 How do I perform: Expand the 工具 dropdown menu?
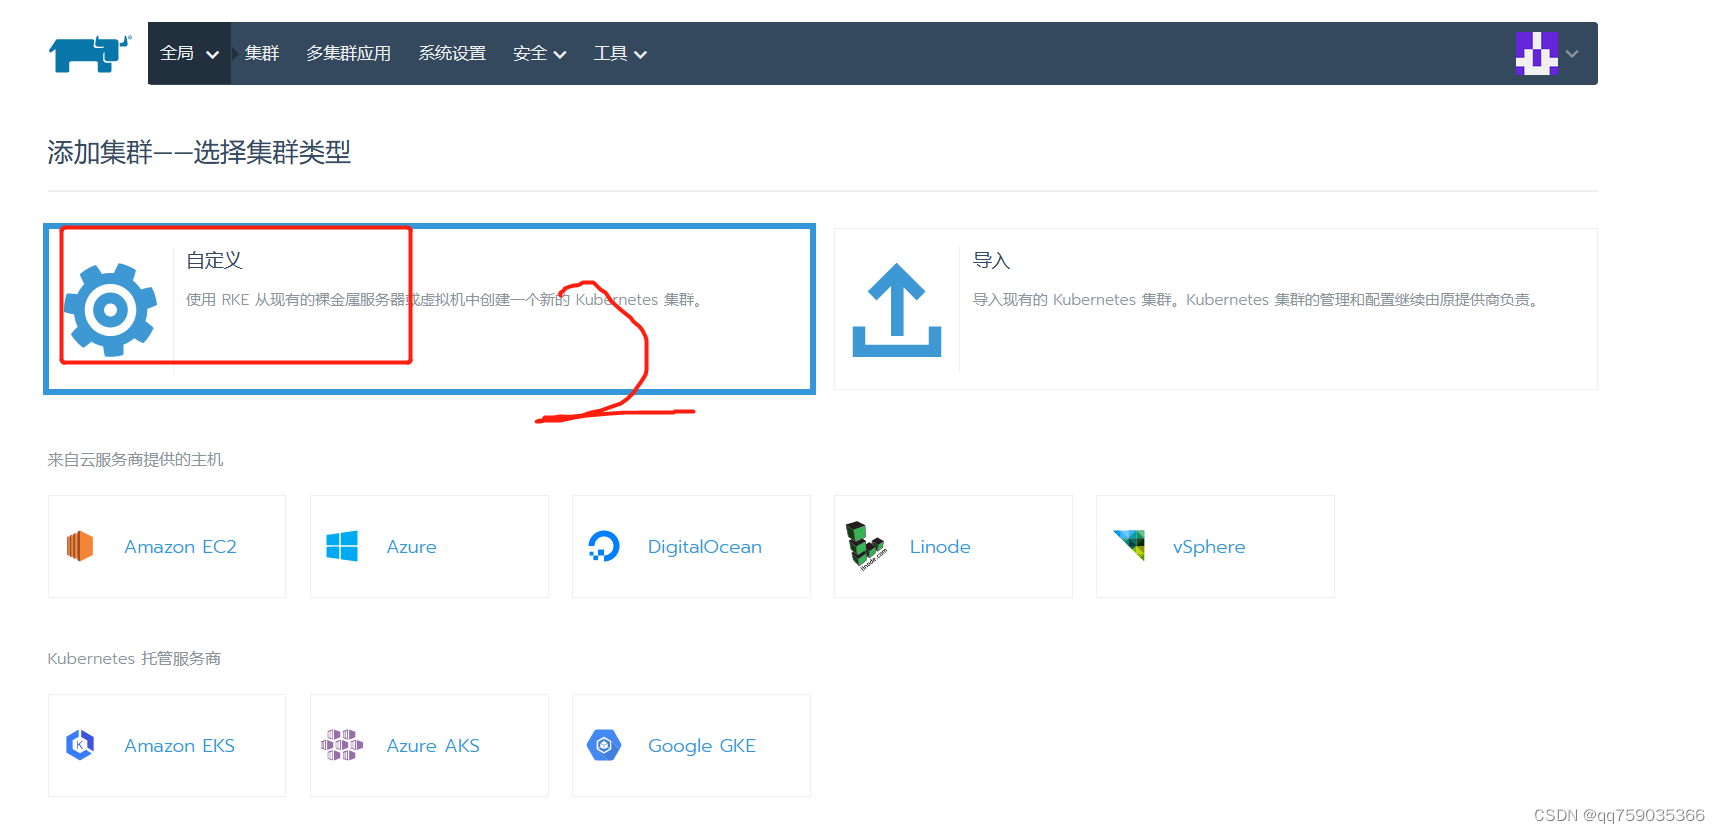(x=620, y=53)
